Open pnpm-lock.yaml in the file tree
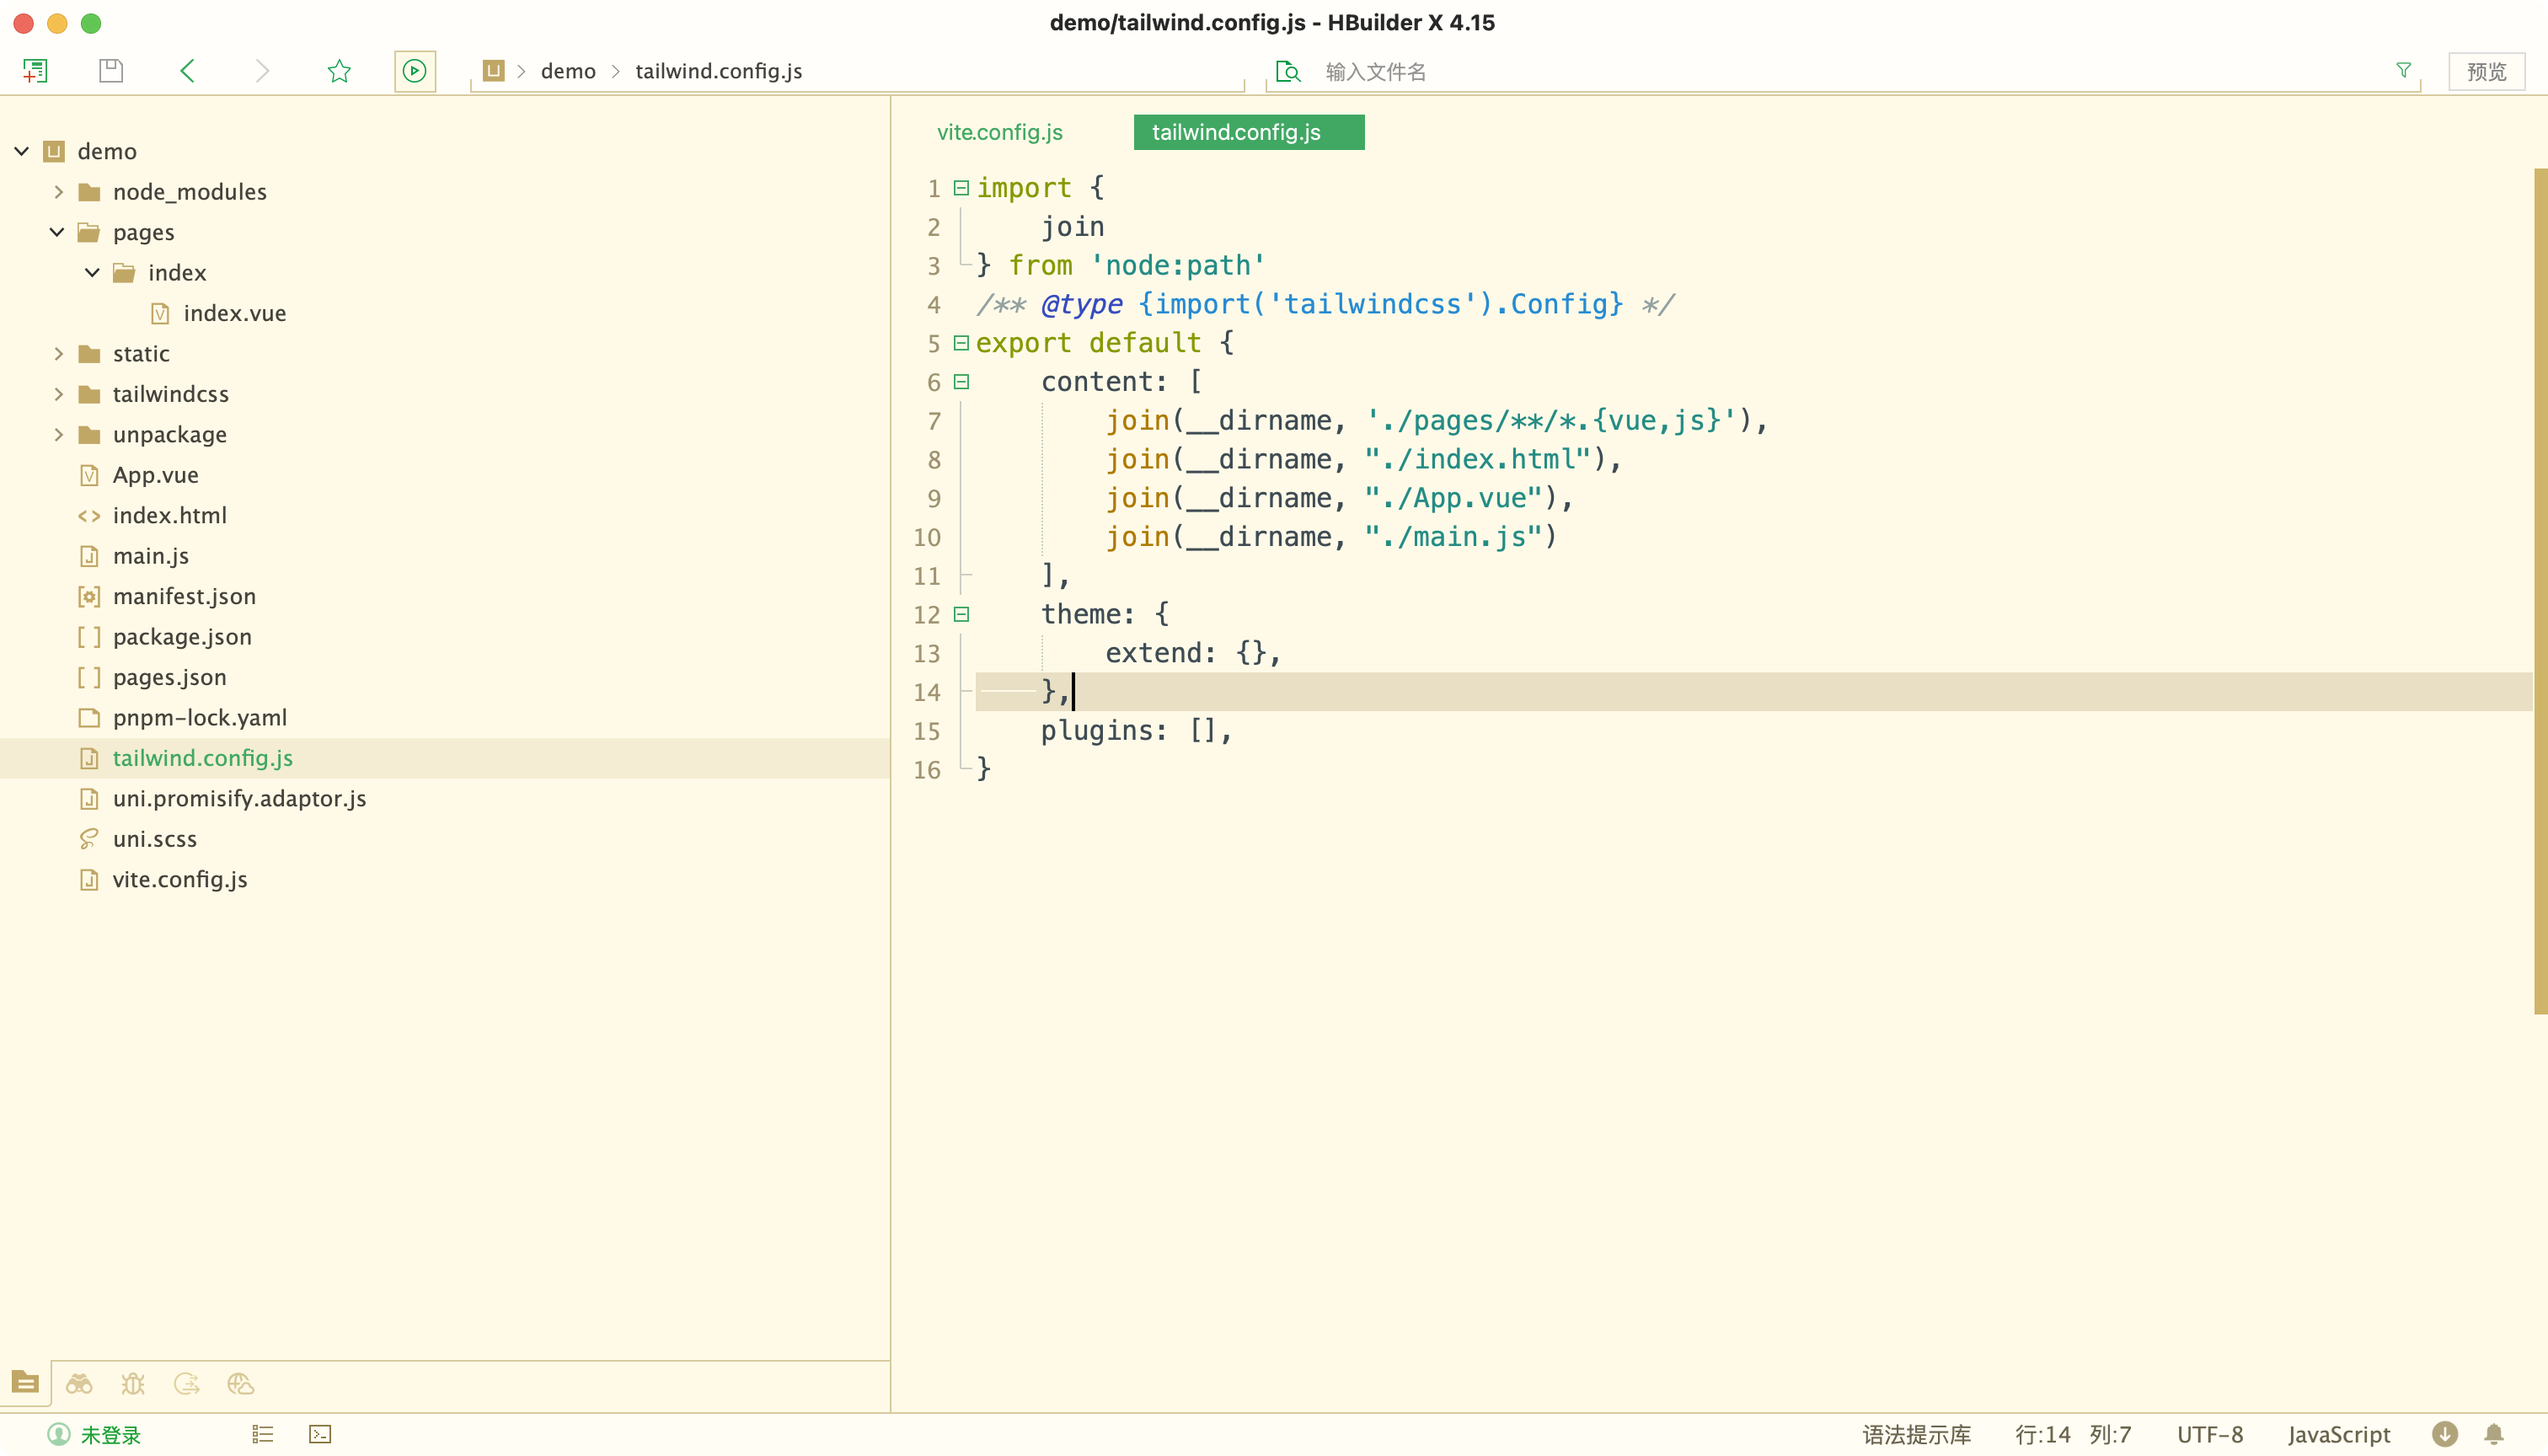2548x1456 pixels. coord(200,718)
